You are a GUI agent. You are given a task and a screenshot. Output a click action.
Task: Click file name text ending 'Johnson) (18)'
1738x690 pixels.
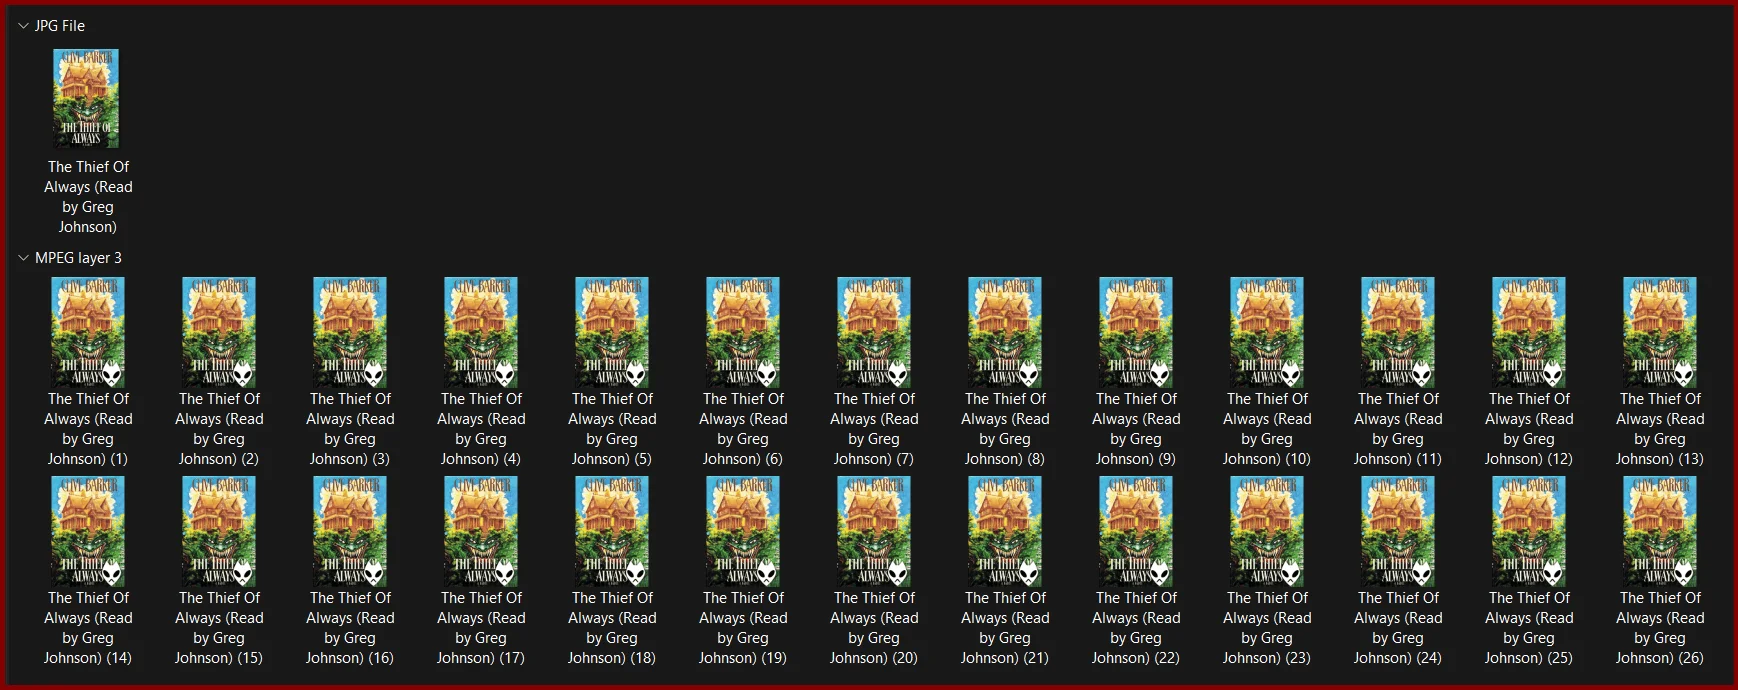point(612,628)
